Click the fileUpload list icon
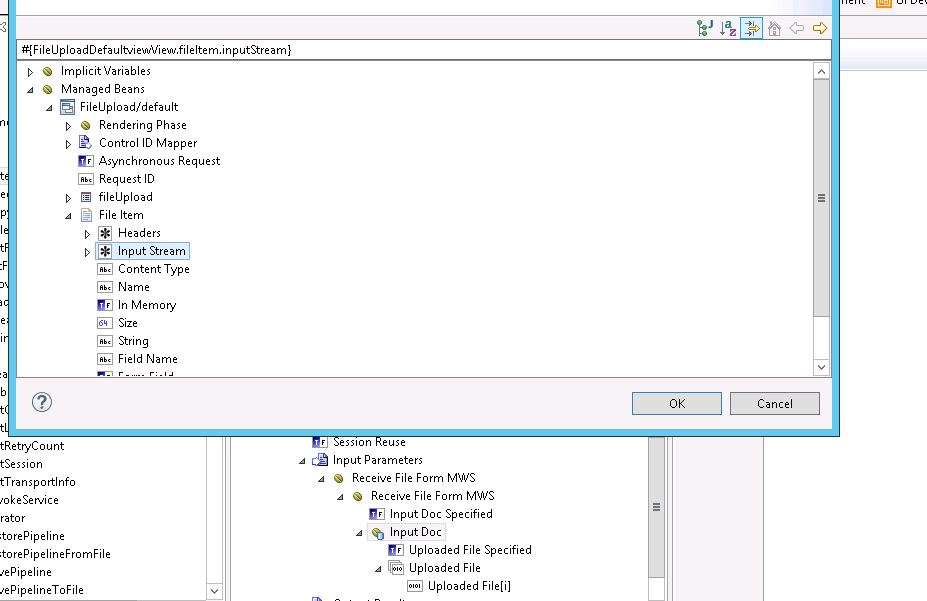This screenshot has width=927, height=601. pos(86,197)
